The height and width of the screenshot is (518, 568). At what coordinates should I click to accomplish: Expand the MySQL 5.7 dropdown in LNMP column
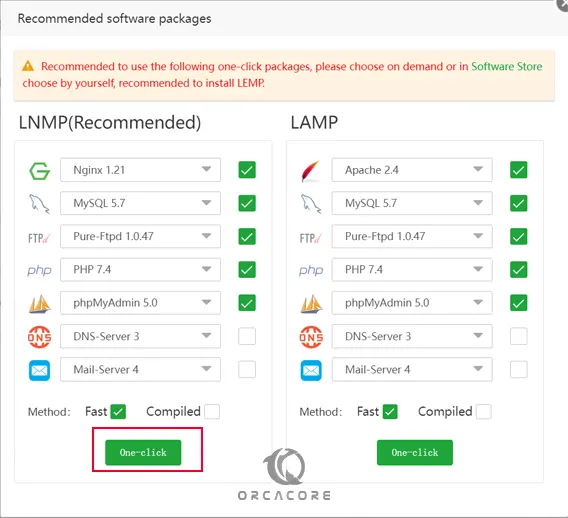coord(140,203)
